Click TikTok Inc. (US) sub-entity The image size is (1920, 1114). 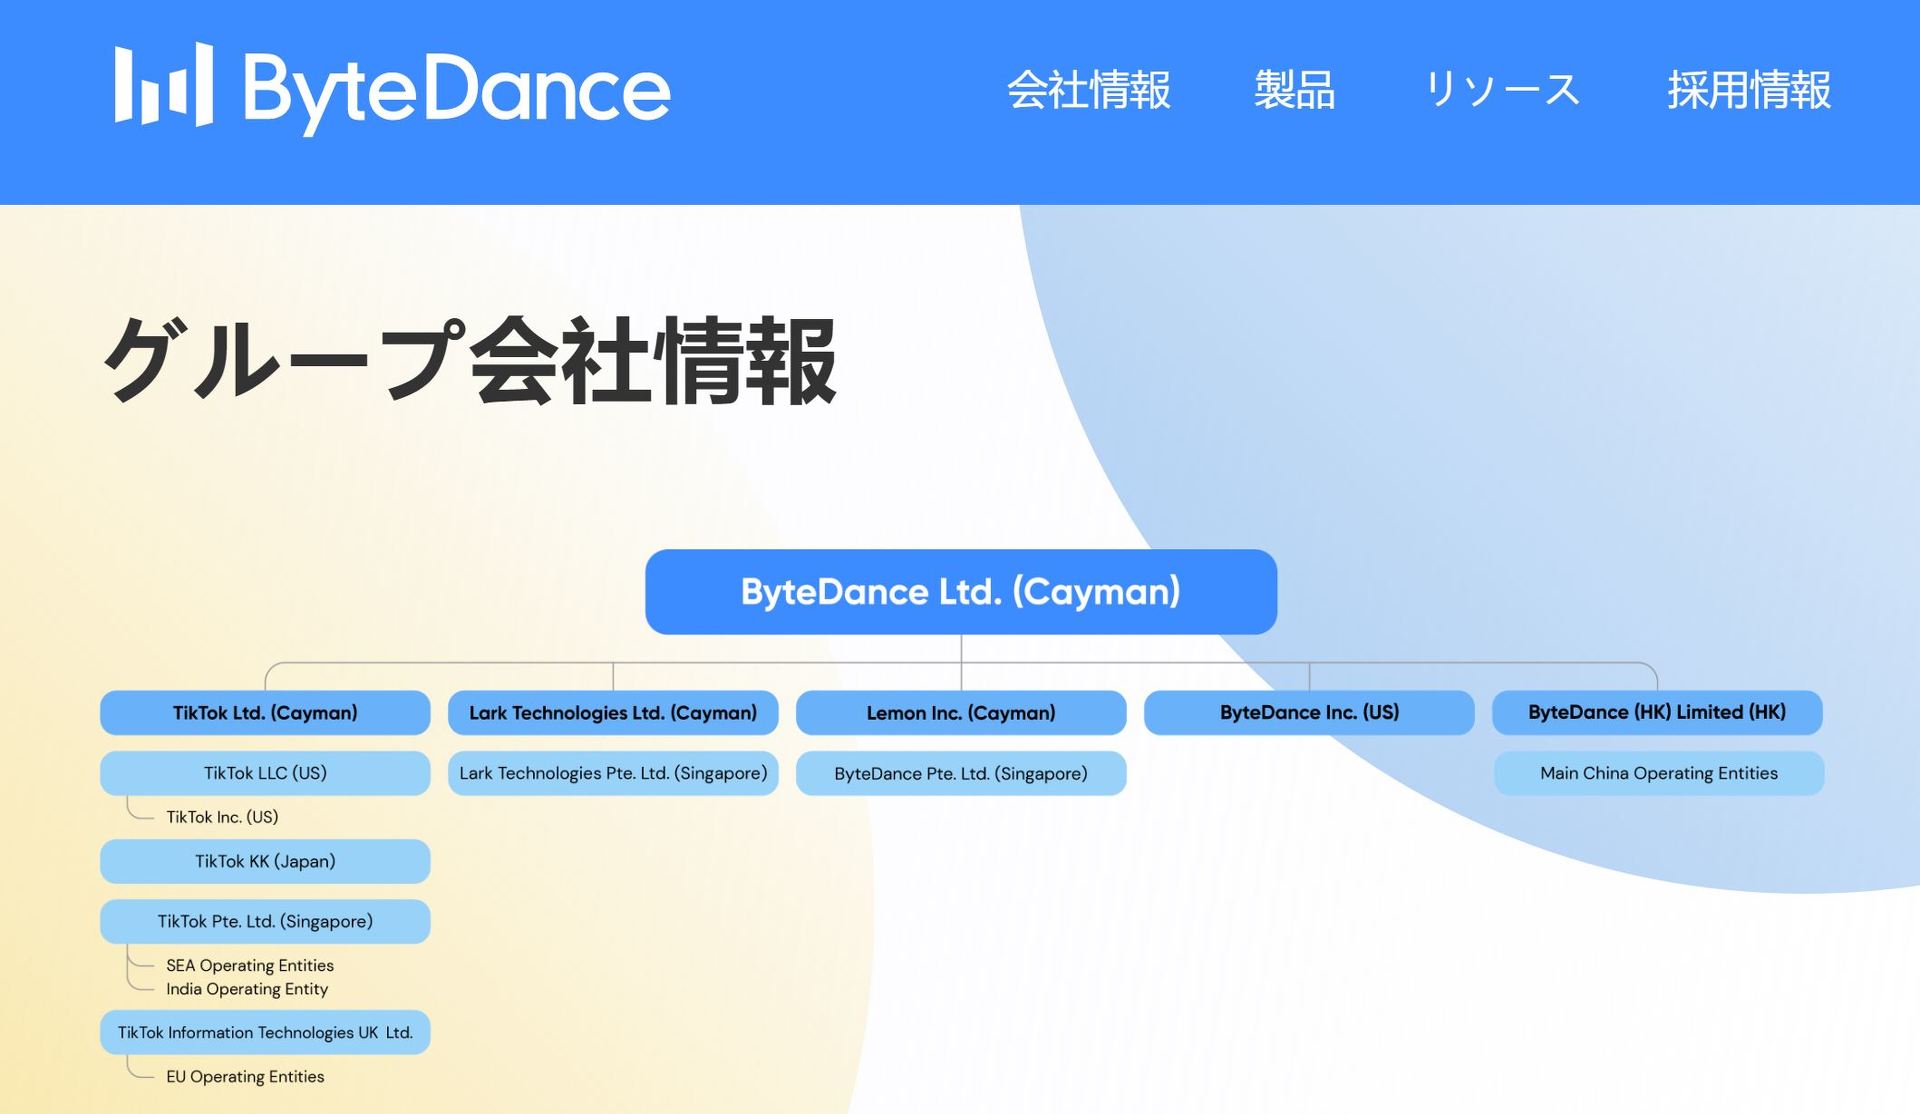(x=222, y=817)
